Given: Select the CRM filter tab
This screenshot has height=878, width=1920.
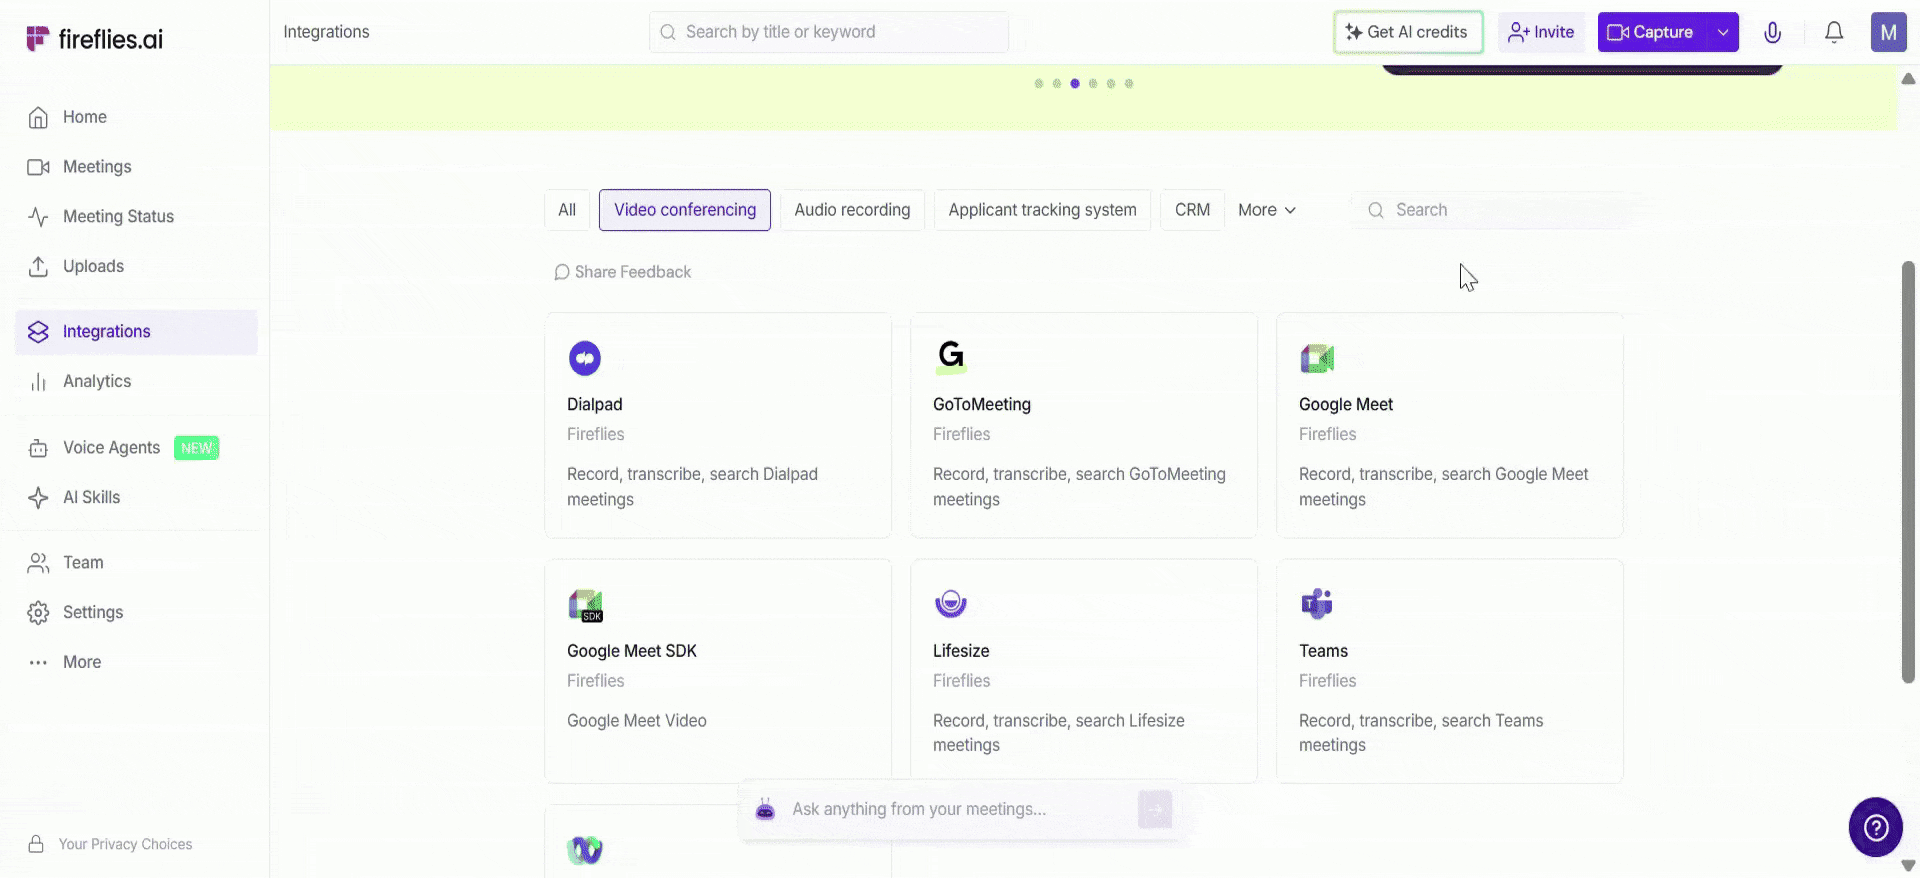Looking at the screenshot, I should pyautogui.click(x=1192, y=210).
